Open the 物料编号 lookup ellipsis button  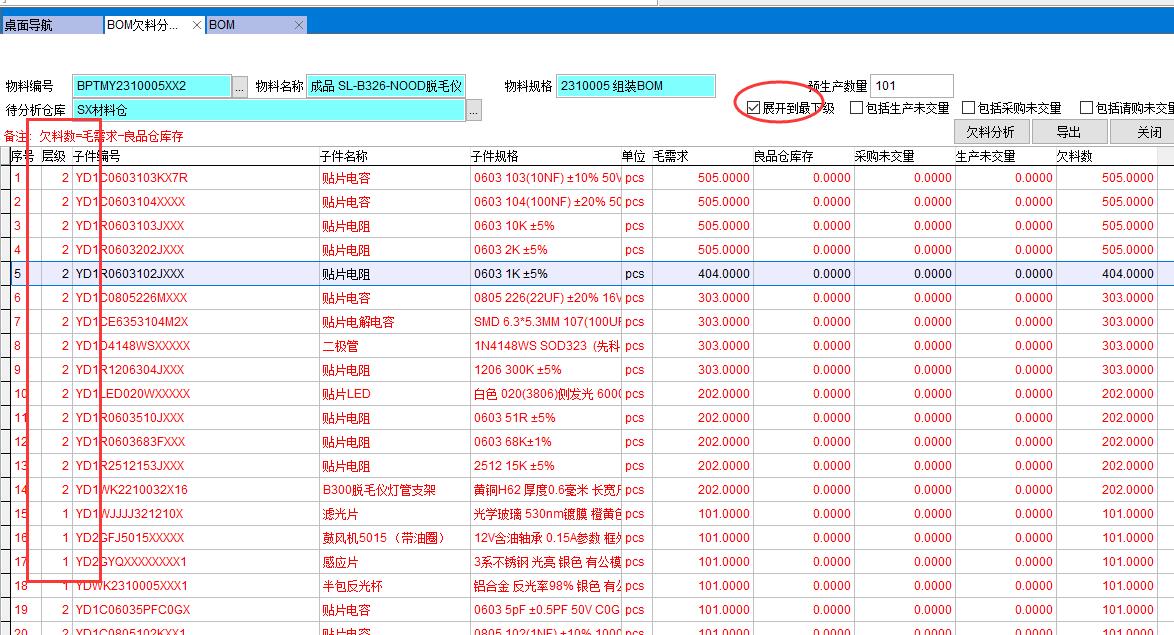[x=239, y=87]
